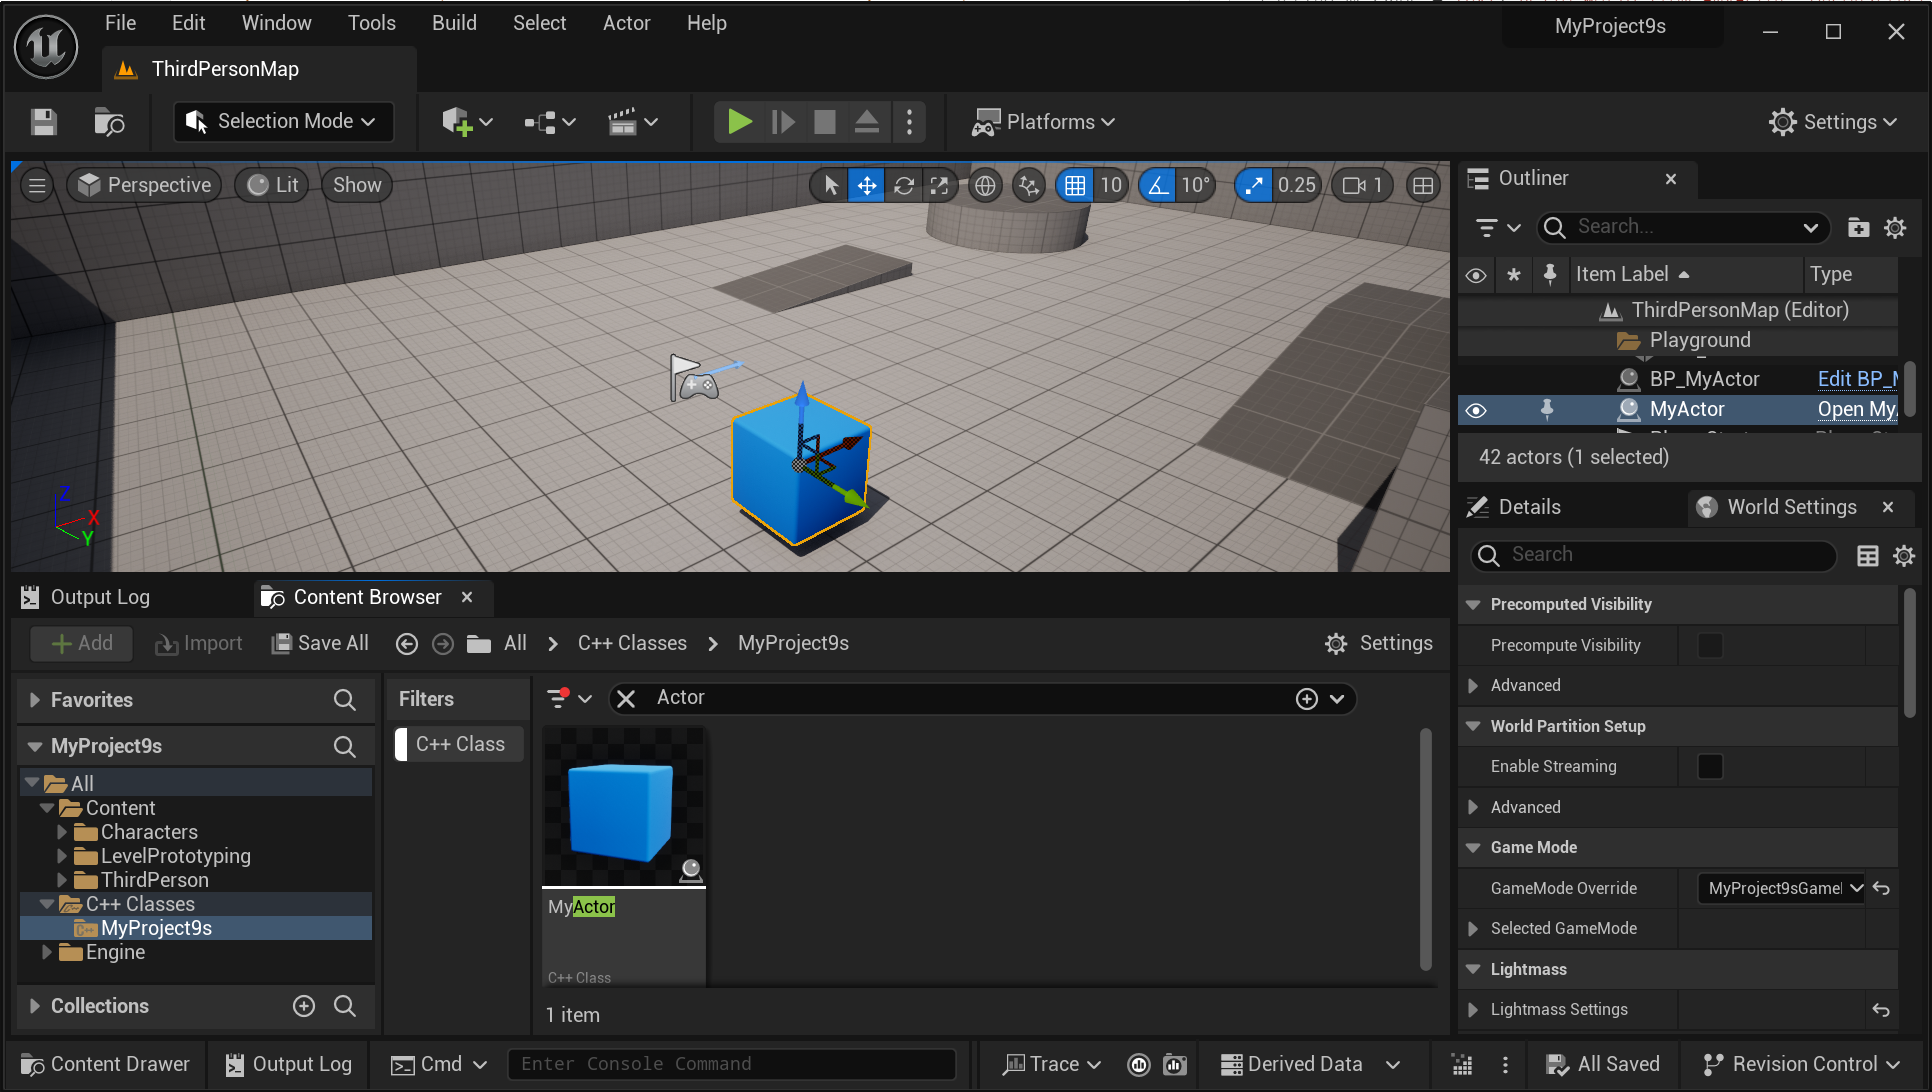
Task: Activate the Select objects cursor tool
Action: tap(830, 185)
